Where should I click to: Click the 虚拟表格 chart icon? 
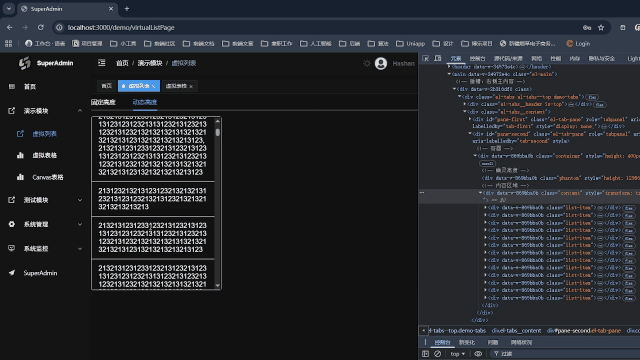20,155
